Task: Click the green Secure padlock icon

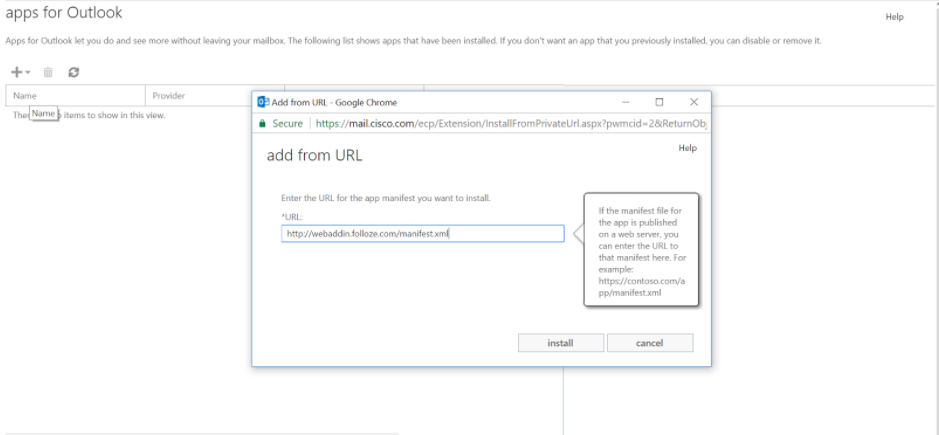Action: (261, 123)
